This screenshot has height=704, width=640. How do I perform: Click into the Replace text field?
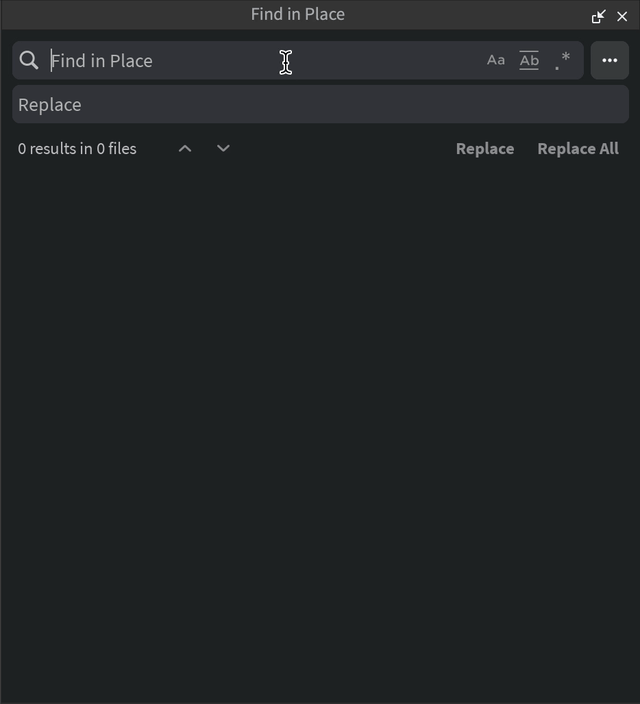320,105
